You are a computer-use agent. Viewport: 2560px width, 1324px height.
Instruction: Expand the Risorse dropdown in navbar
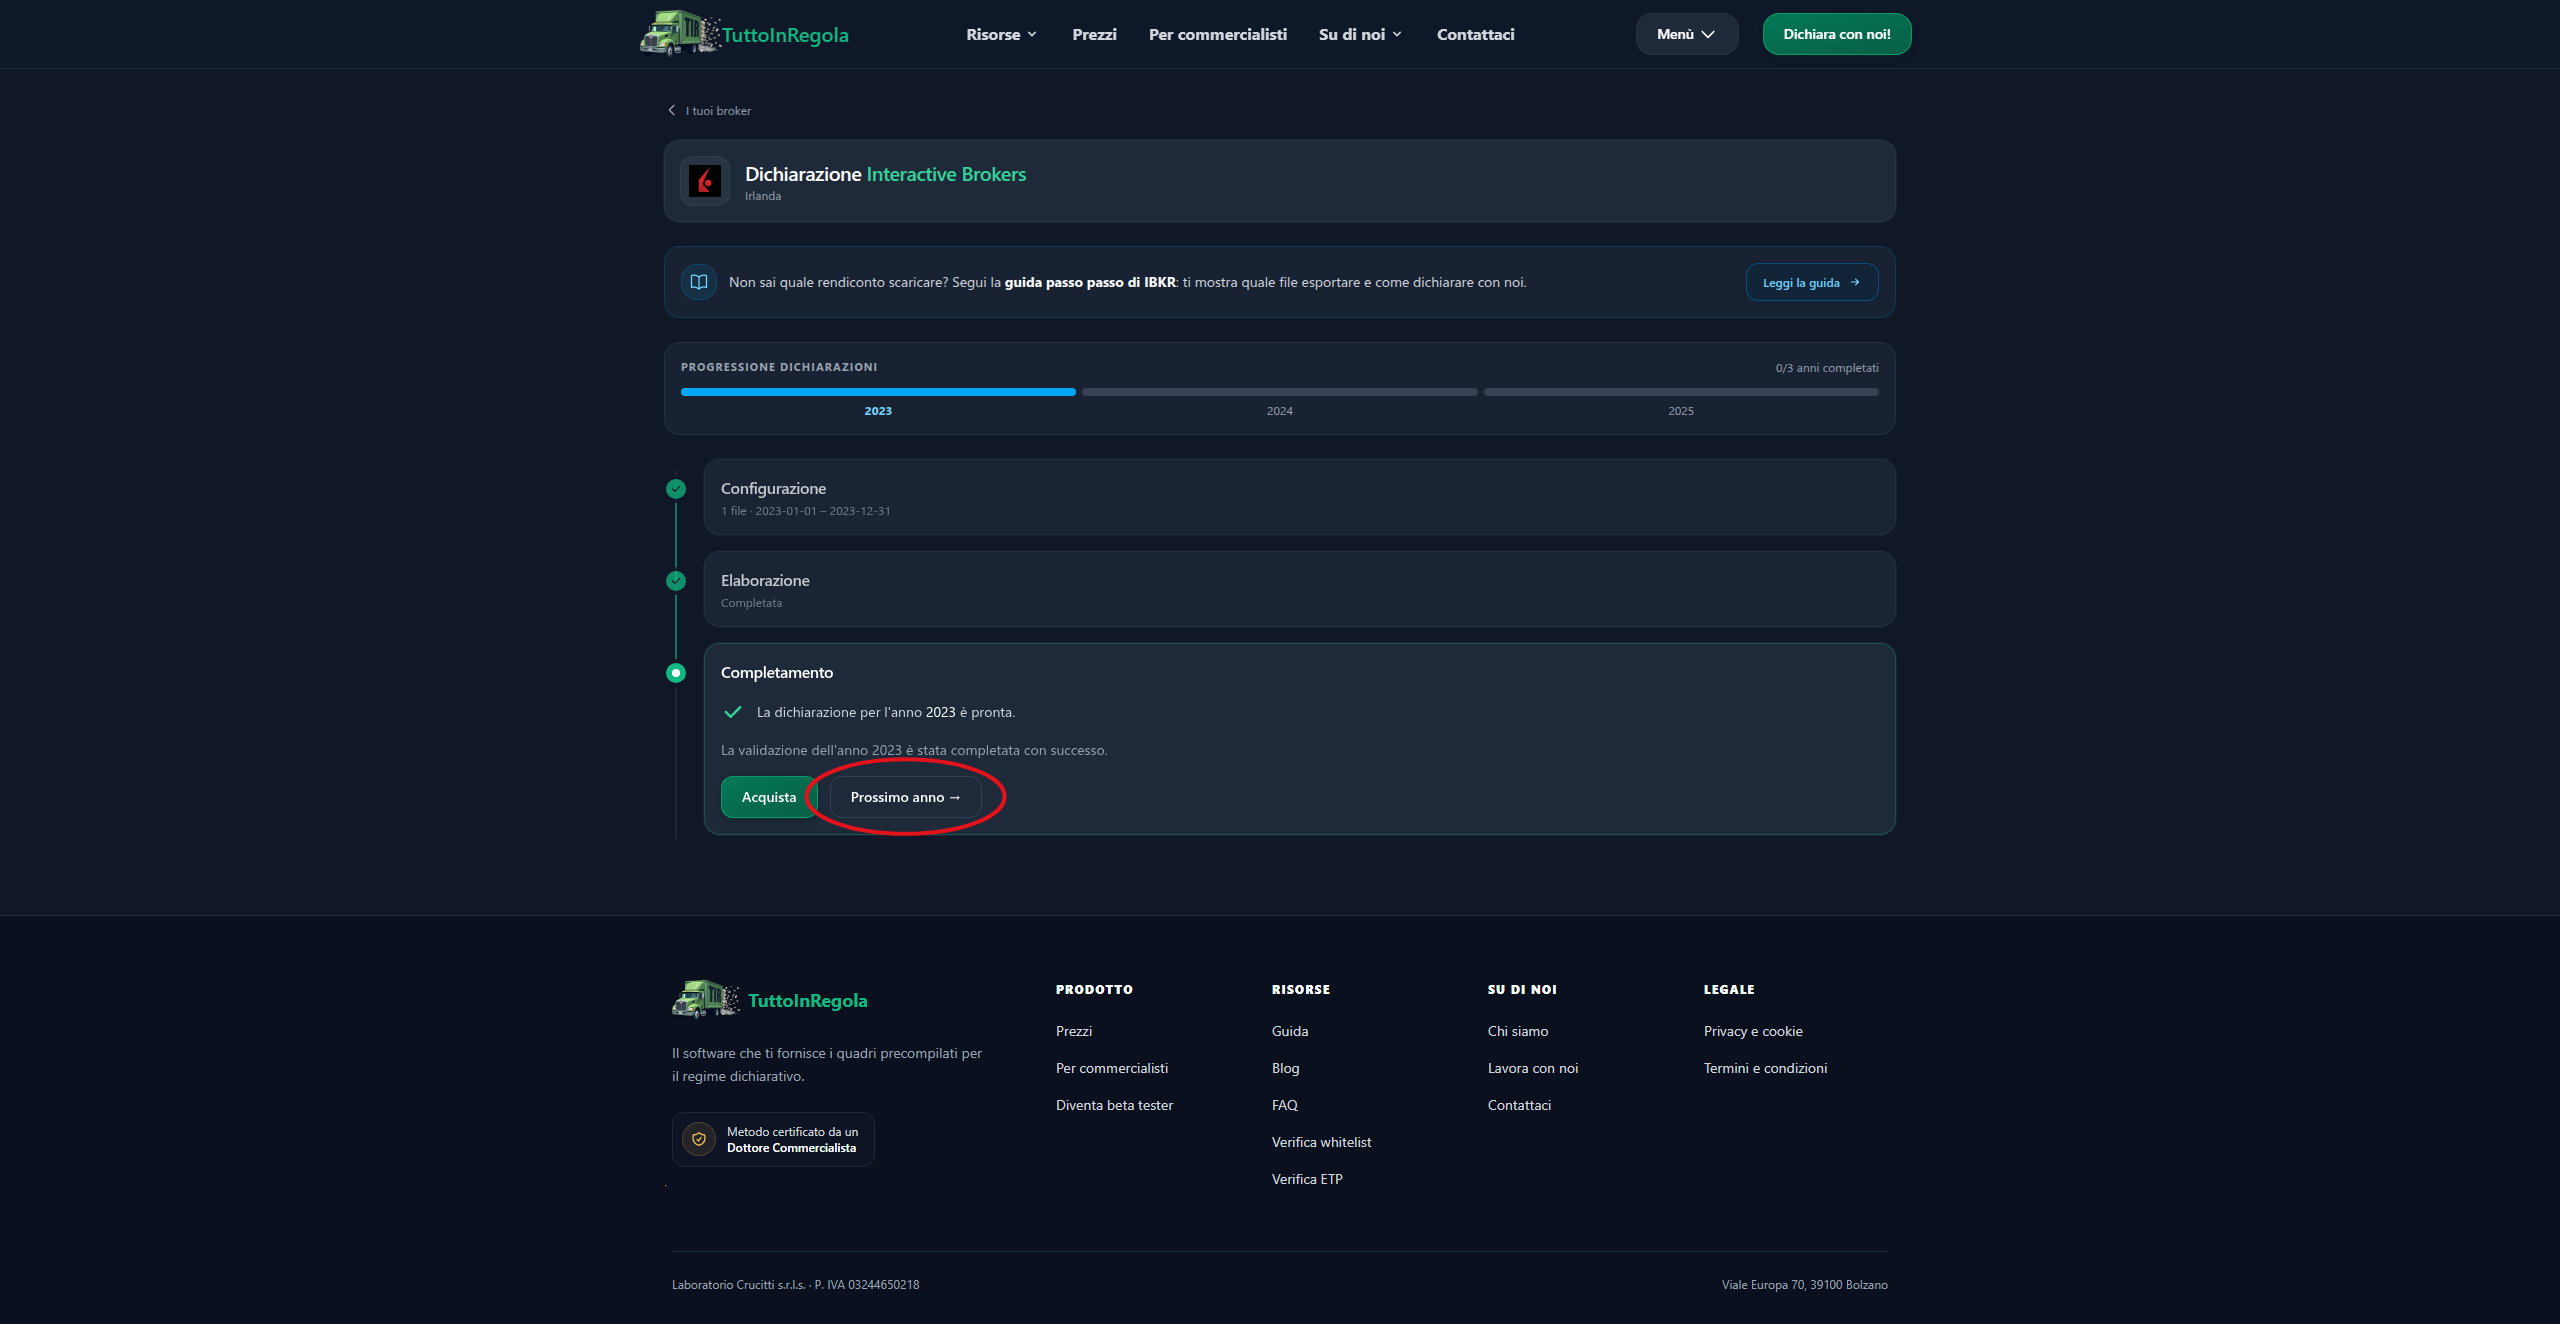[x=1001, y=34]
